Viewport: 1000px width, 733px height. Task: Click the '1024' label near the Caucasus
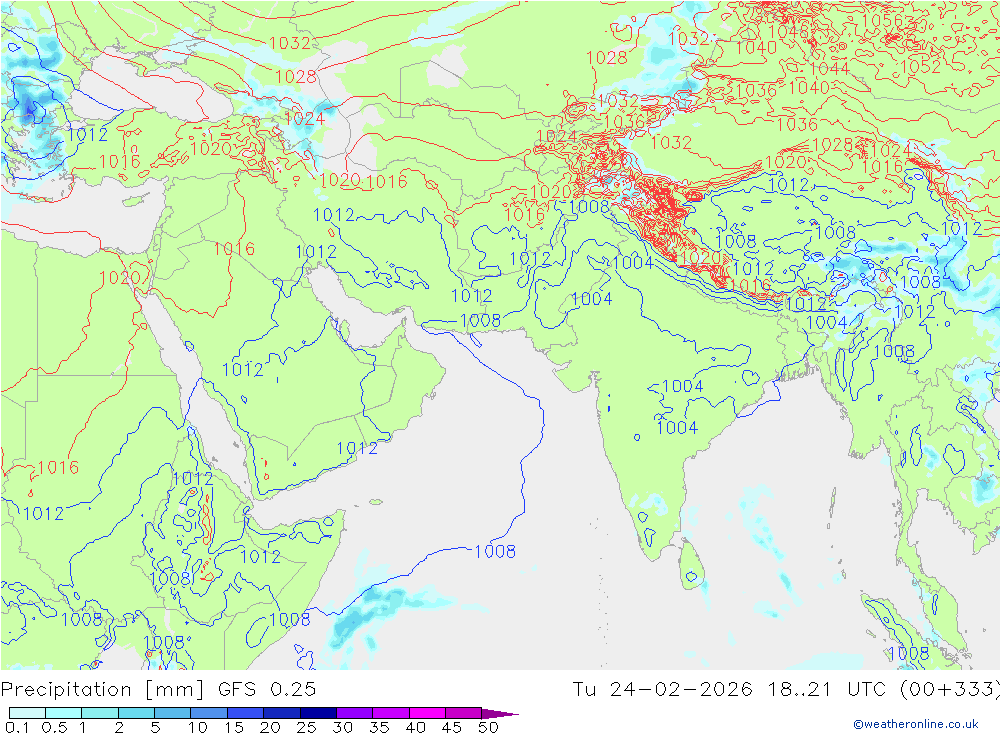click(304, 119)
